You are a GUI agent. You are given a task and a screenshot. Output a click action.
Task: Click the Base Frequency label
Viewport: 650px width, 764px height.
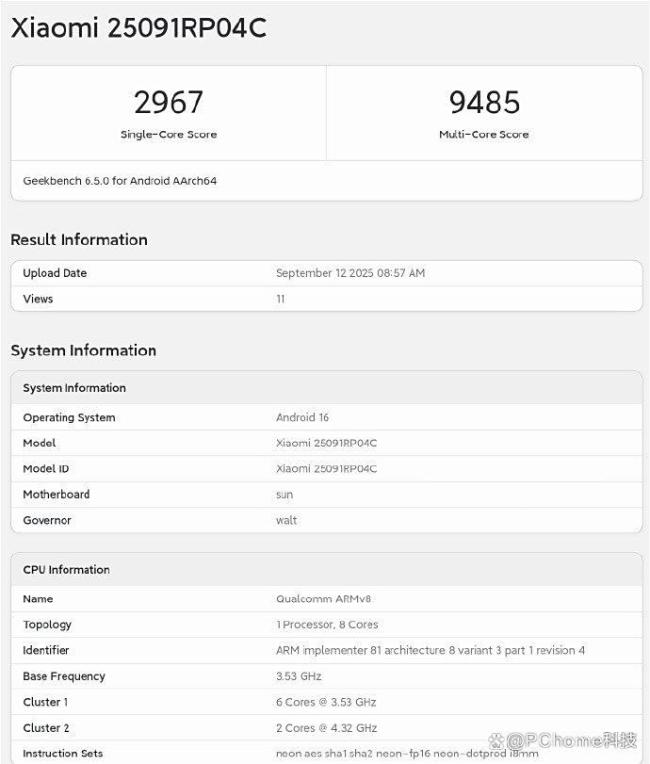(64, 676)
